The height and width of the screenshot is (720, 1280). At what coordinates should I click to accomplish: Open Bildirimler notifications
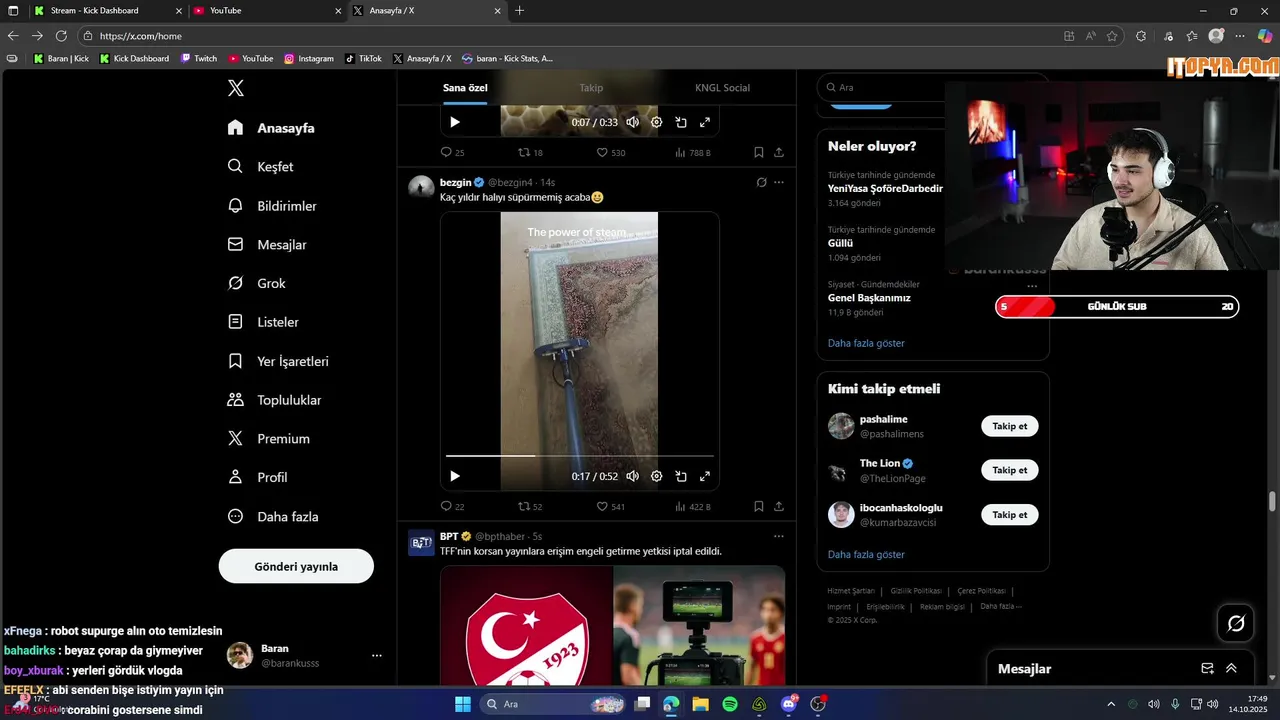pyautogui.click(x=272, y=206)
